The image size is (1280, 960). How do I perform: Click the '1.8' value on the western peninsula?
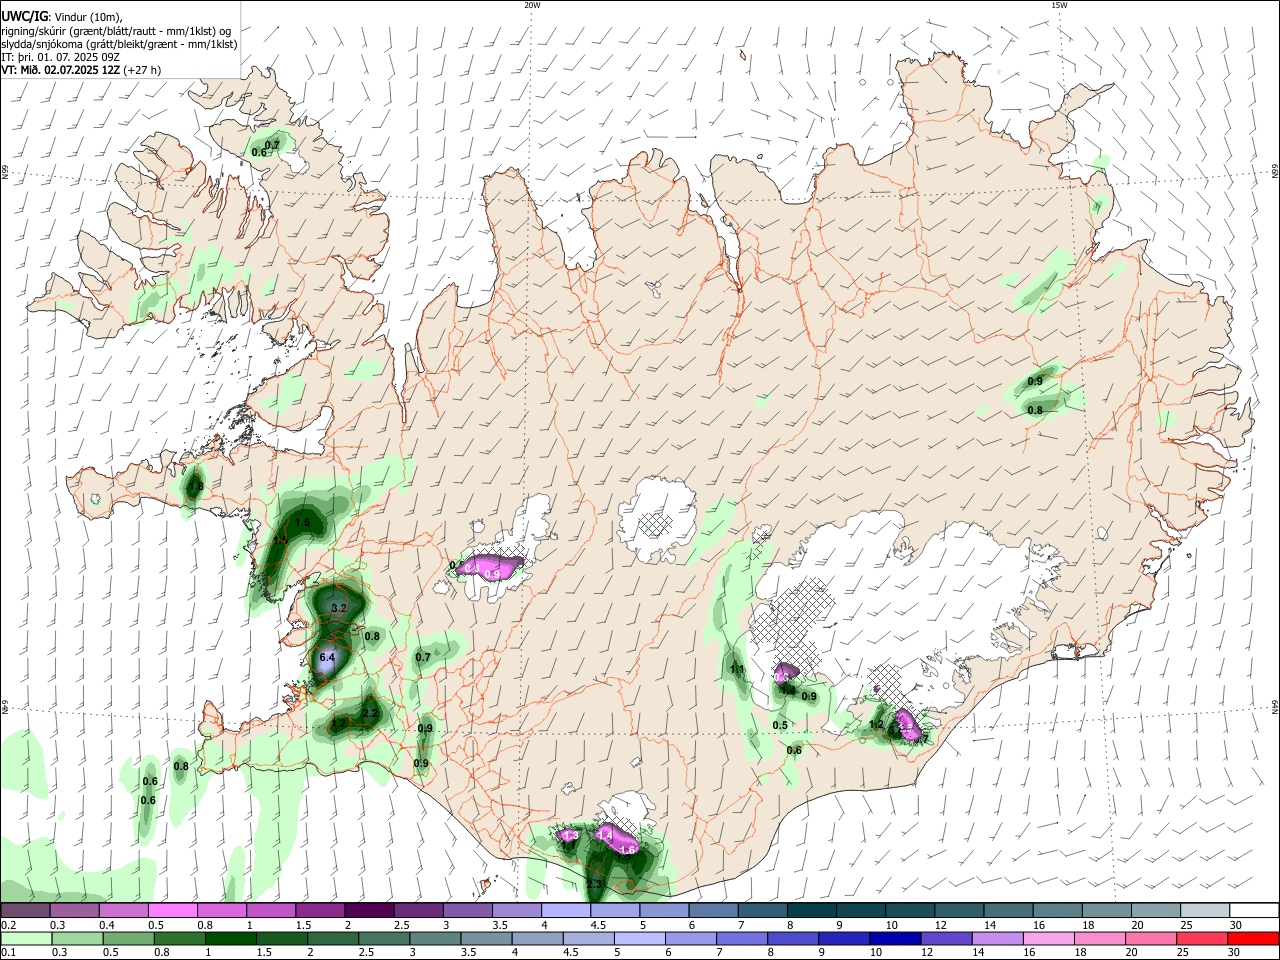195,487
